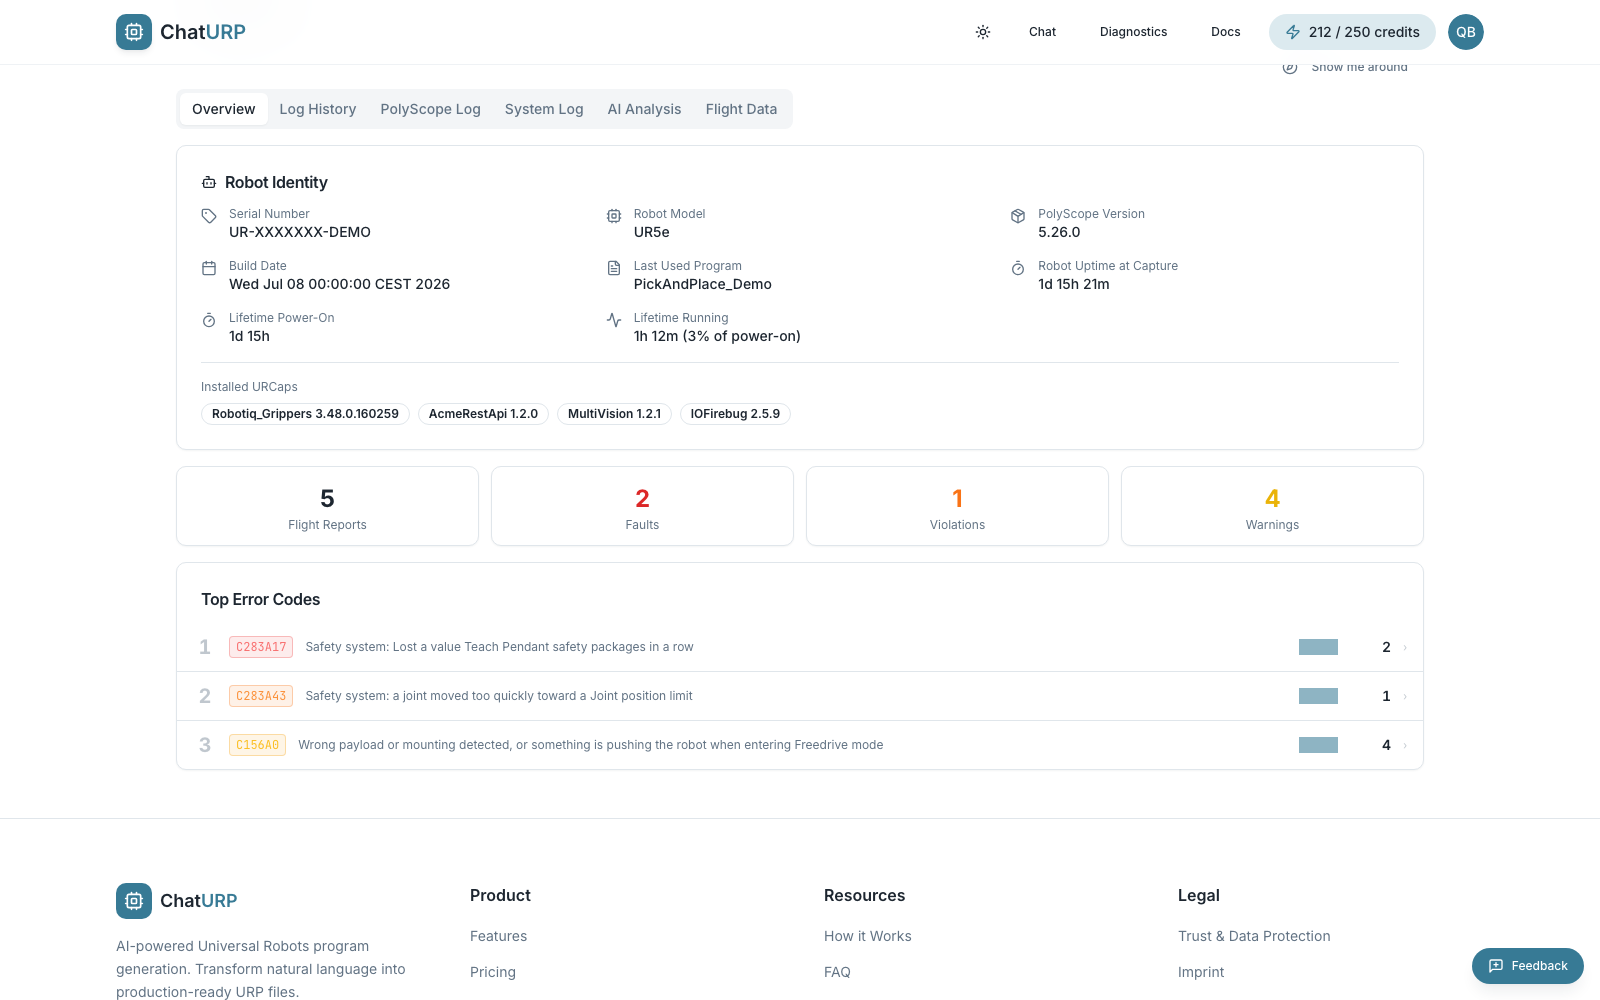Viewport: 1600px width, 1000px height.
Task: Select the Flight Data tab
Action: [741, 109]
